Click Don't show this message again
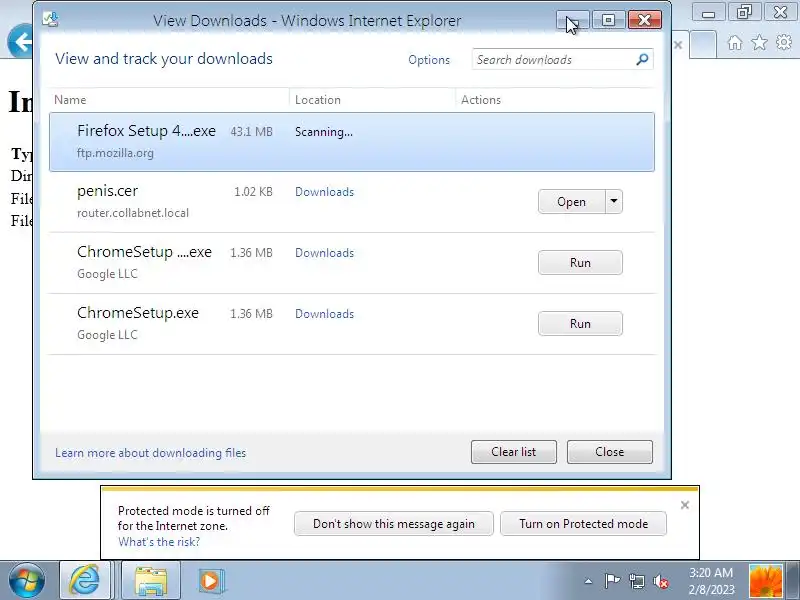 tap(393, 524)
